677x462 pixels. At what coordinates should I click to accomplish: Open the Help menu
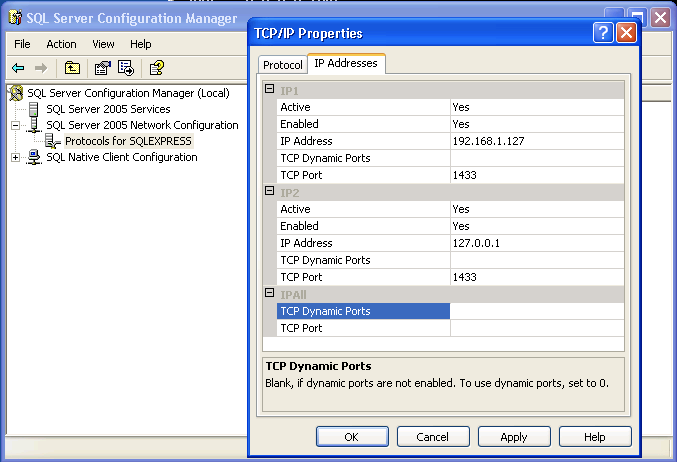(x=141, y=44)
